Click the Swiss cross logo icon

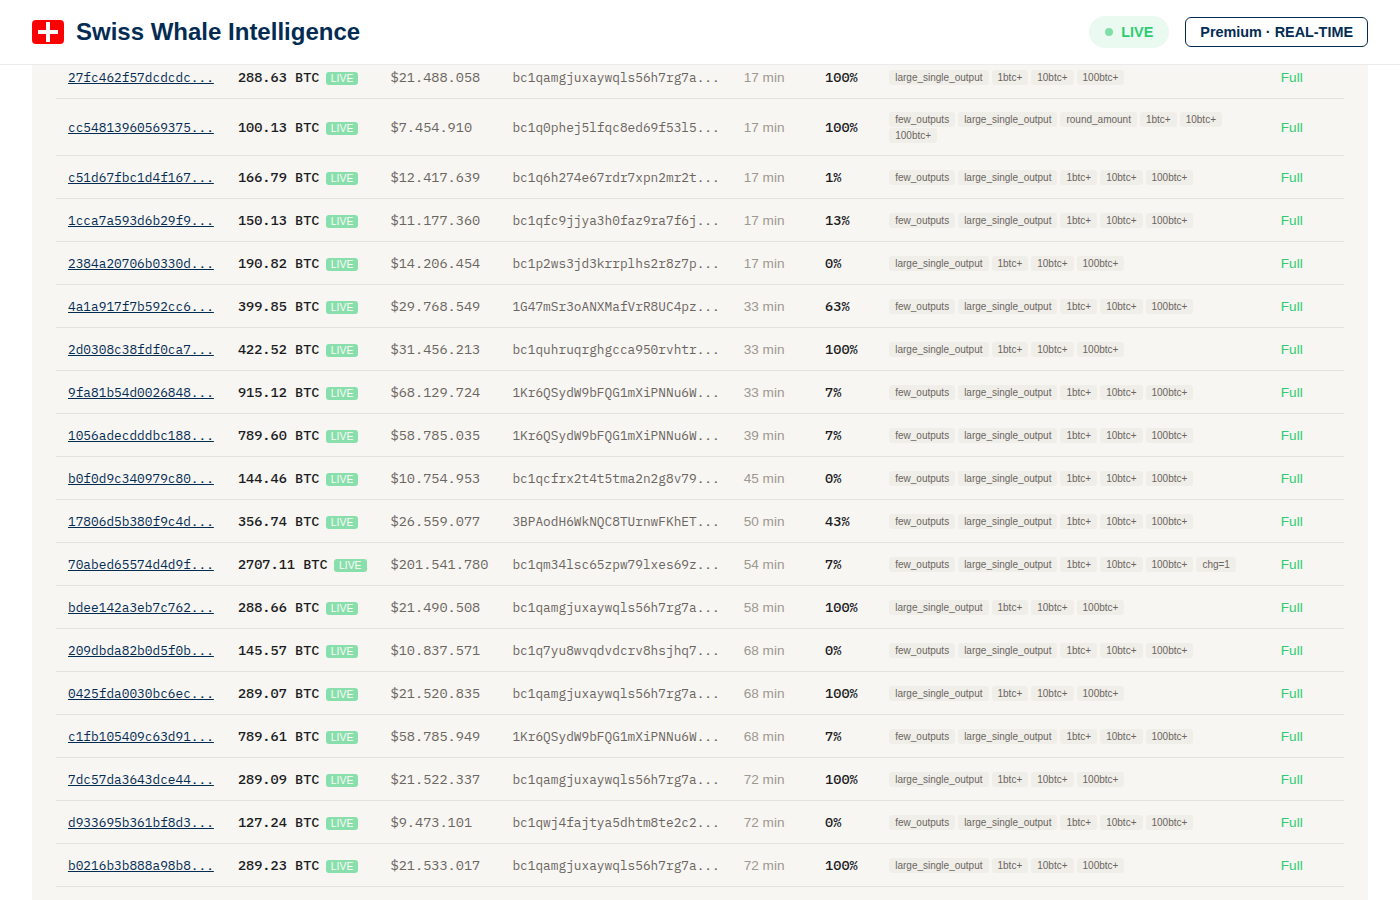click(x=47, y=31)
